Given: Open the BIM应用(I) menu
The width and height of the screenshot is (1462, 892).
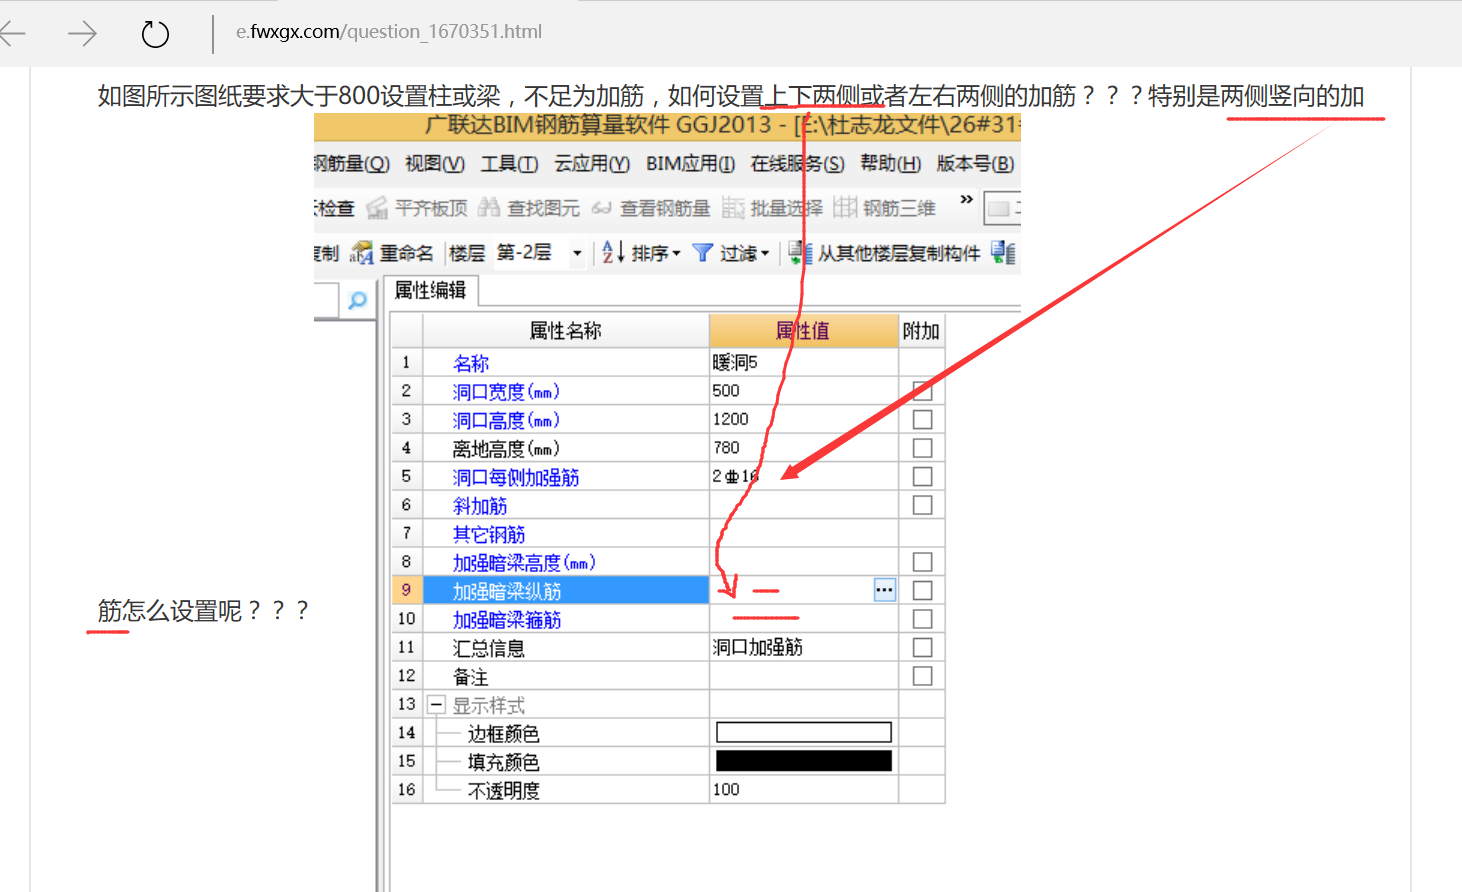Looking at the screenshot, I should point(690,164).
